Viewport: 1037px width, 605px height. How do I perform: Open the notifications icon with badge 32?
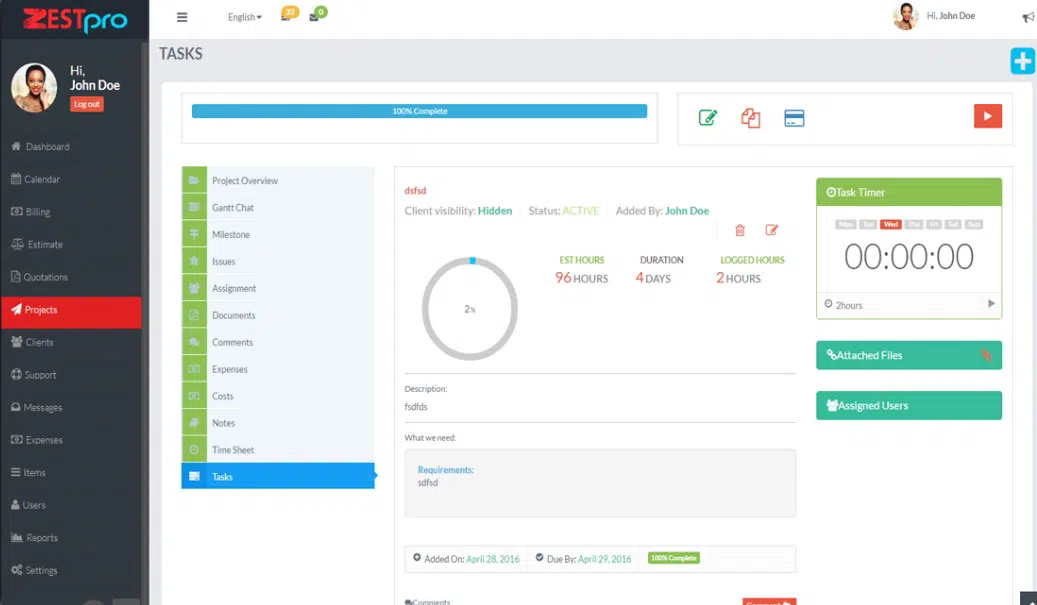point(286,16)
